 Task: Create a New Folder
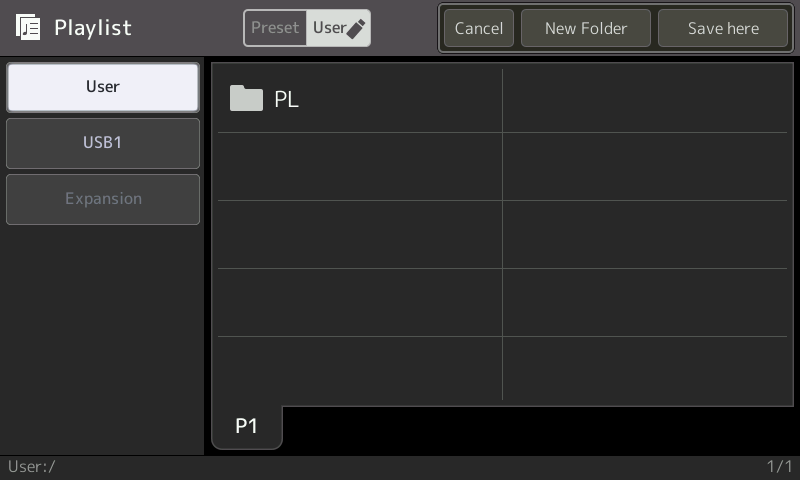(x=586, y=28)
